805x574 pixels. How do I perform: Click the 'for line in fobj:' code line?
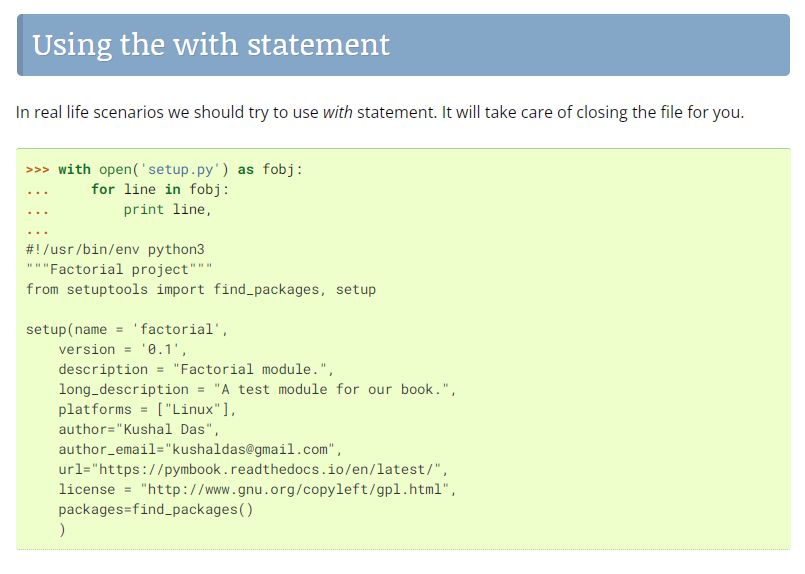[x=160, y=189]
